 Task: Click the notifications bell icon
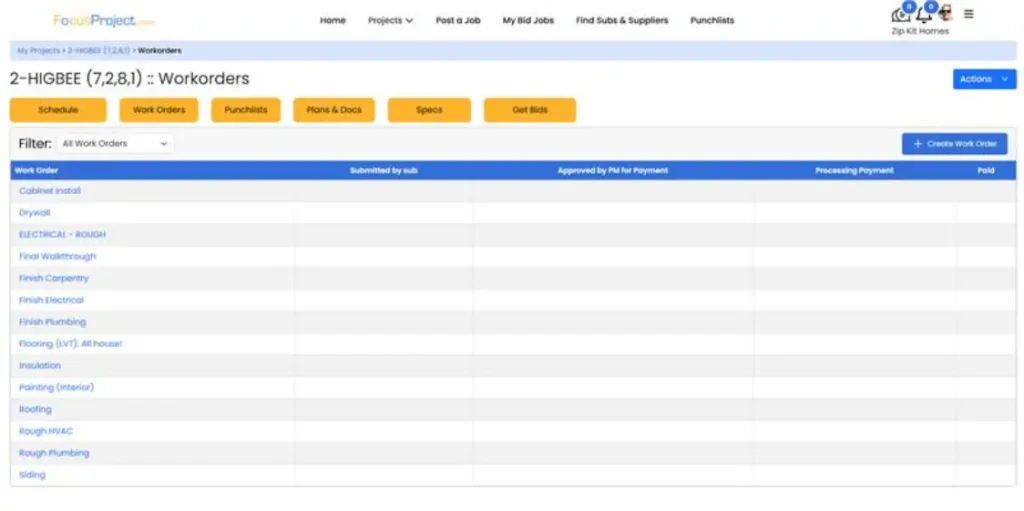coord(923,15)
